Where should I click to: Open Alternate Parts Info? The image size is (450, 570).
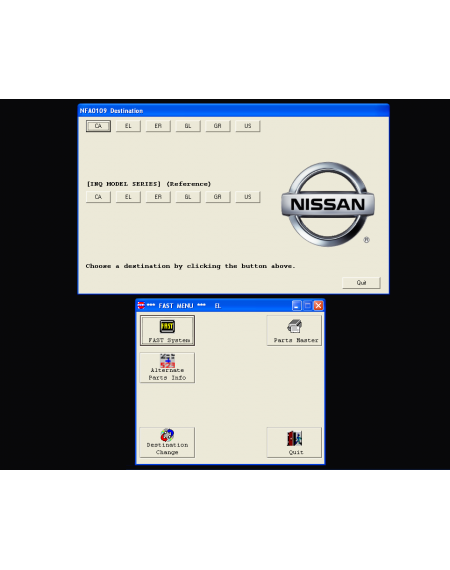(168, 368)
